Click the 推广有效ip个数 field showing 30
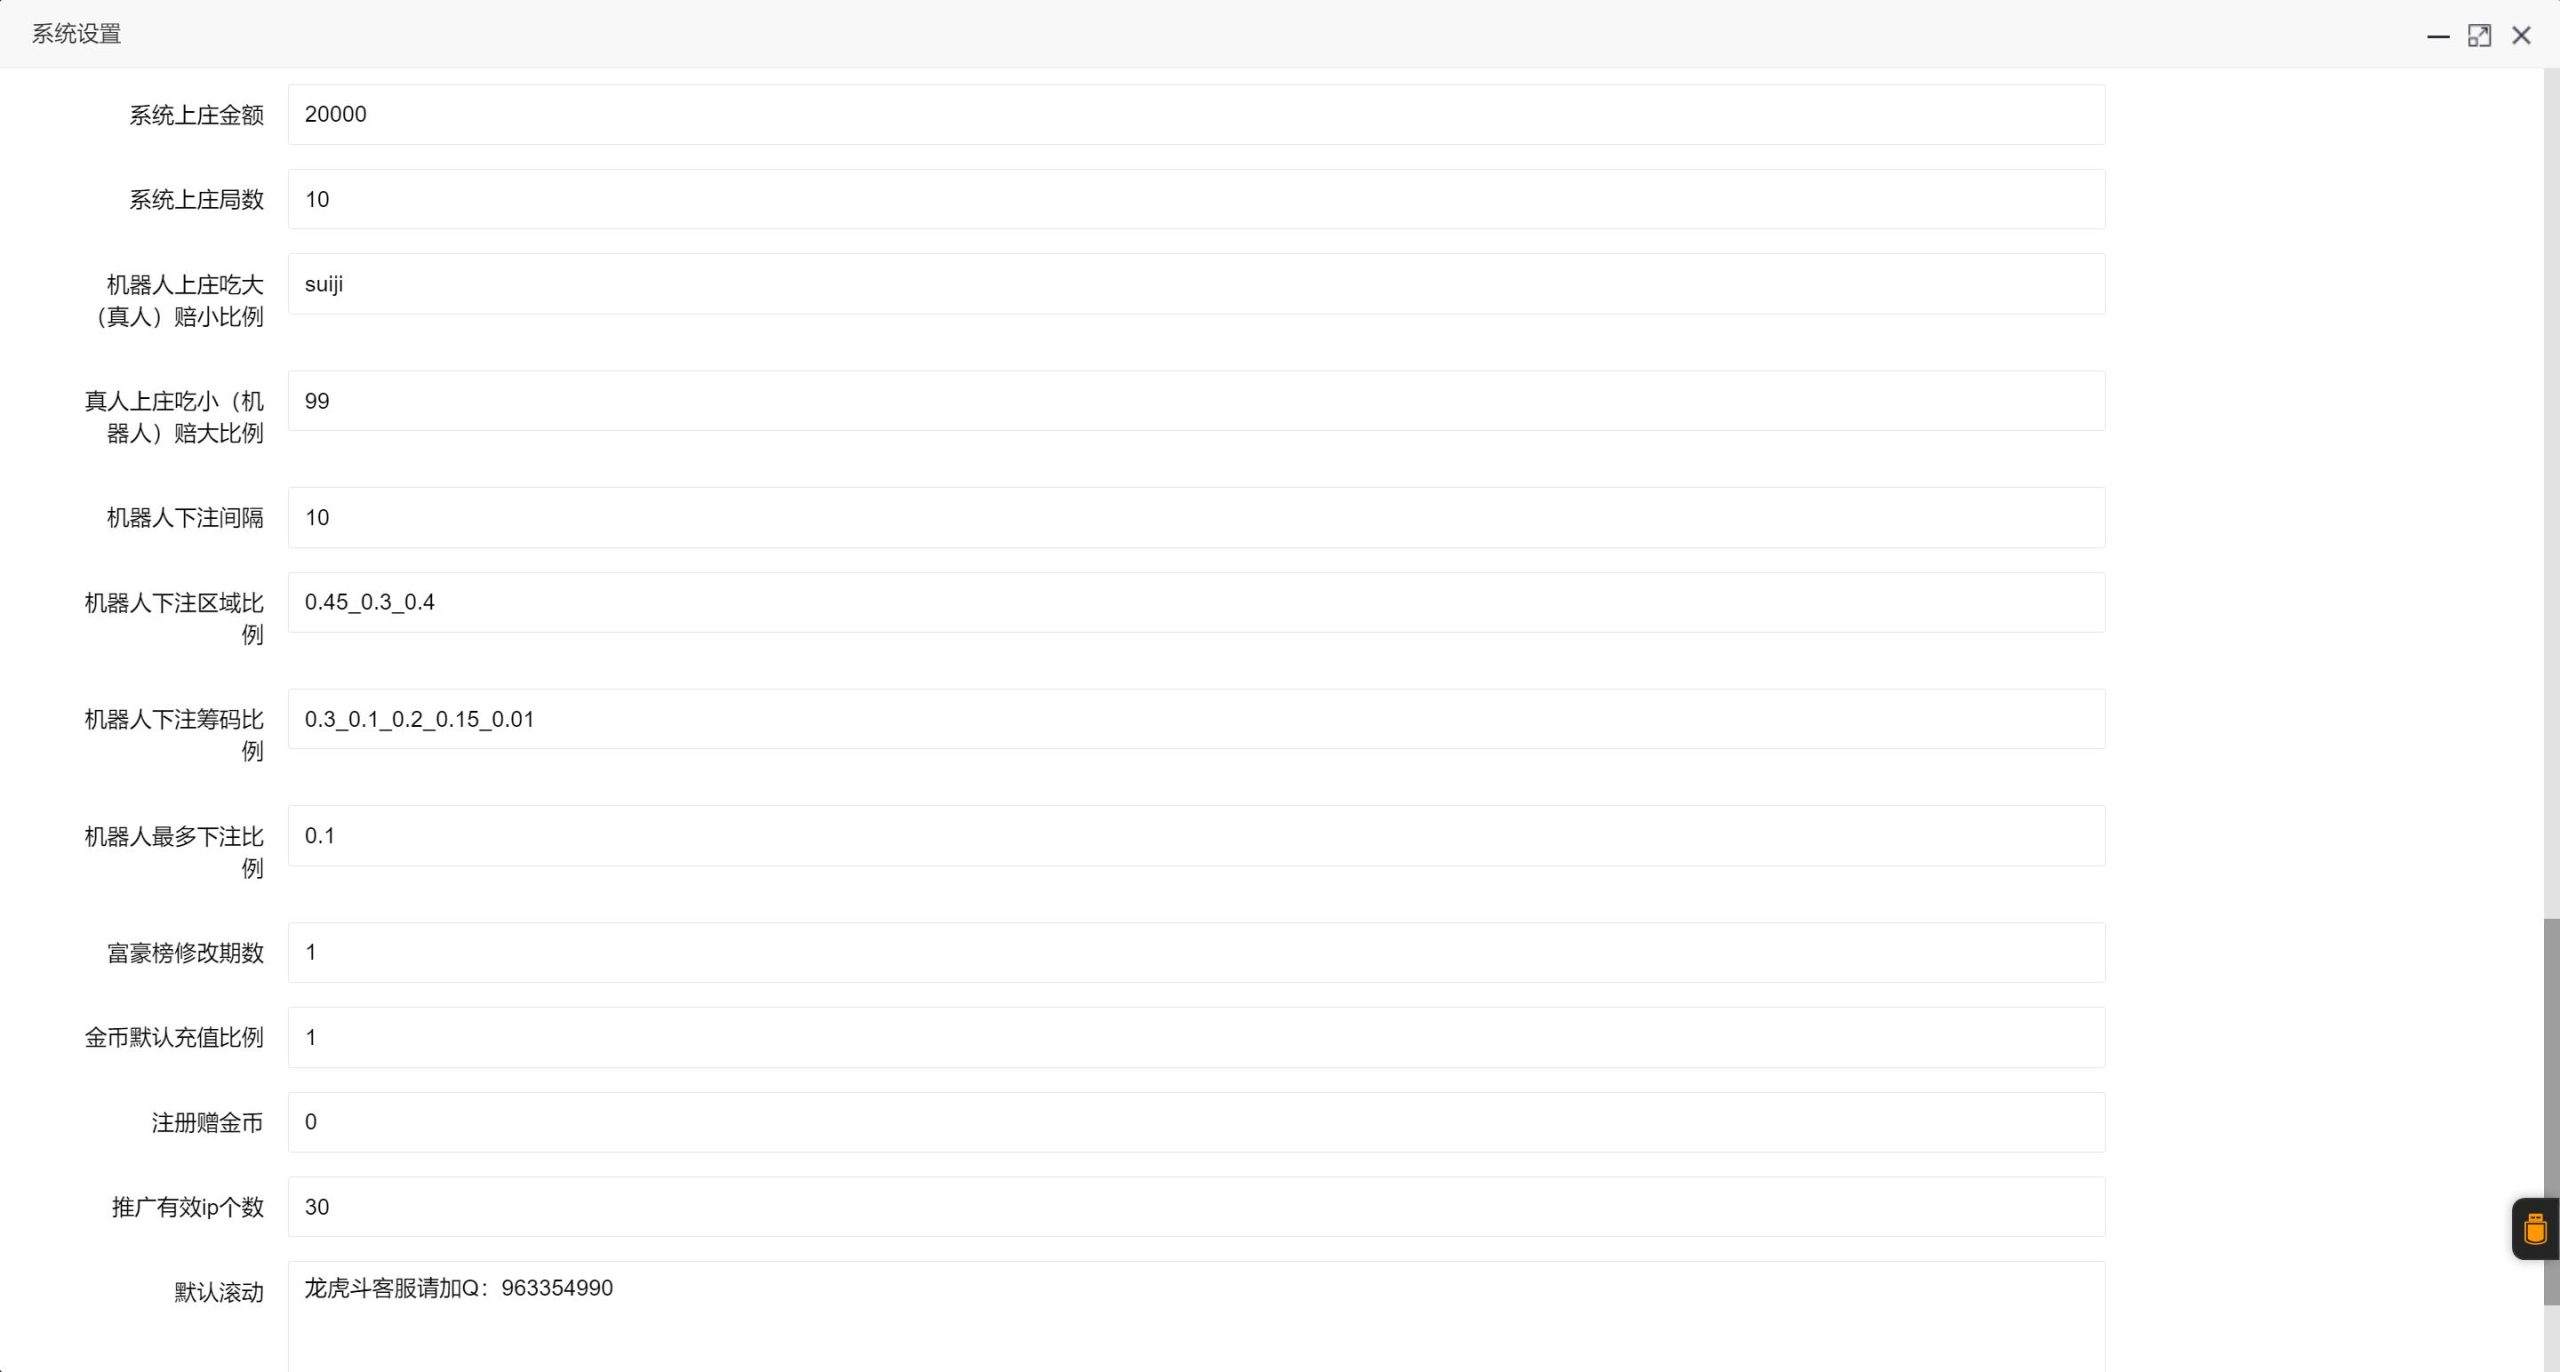The width and height of the screenshot is (2560, 1372). [x=1196, y=1208]
